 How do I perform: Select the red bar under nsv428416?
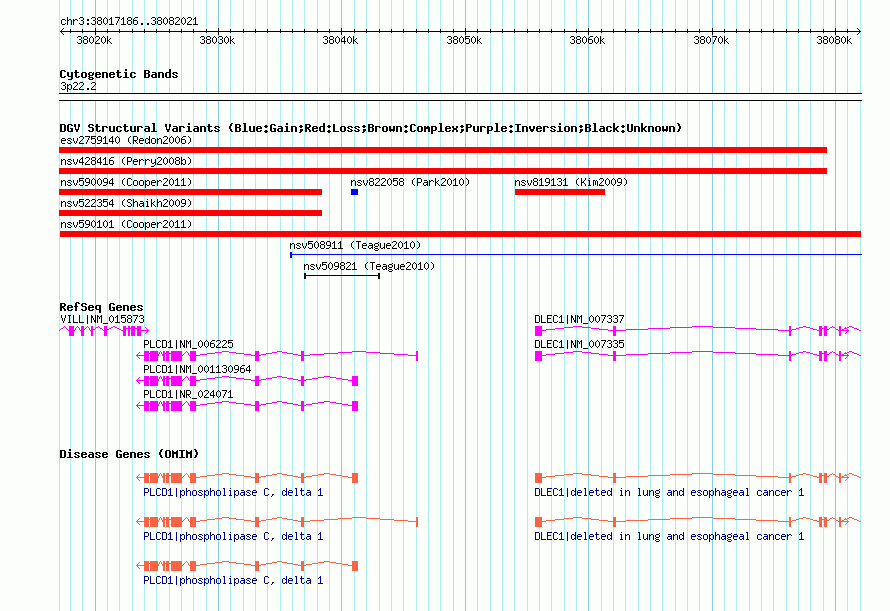(x=443, y=171)
